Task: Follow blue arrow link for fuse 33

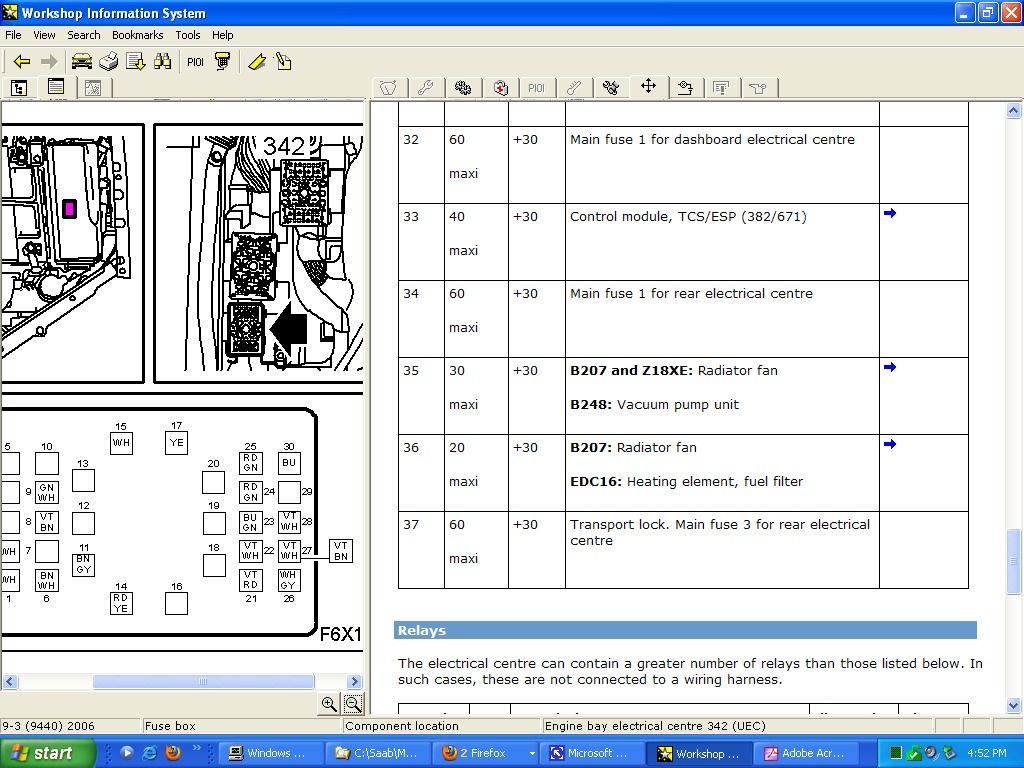Action: pyautogui.click(x=889, y=213)
